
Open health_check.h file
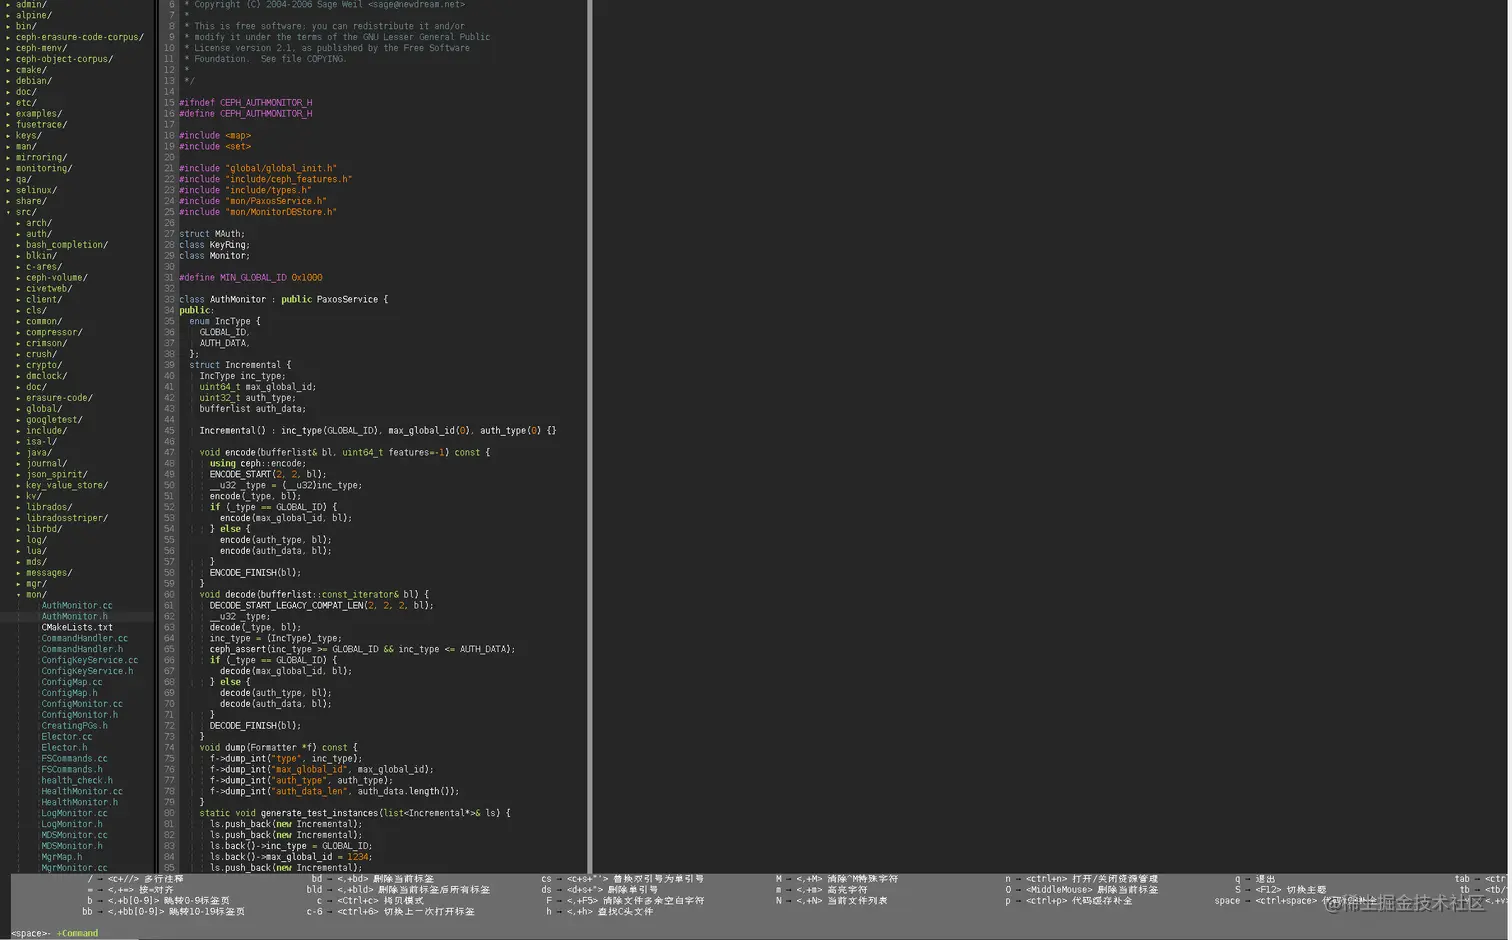click(77, 781)
